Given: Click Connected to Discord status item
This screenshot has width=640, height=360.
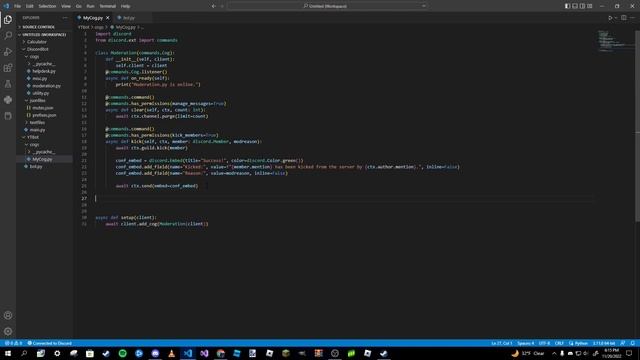Looking at the screenshot, I should tap(49, 343).
